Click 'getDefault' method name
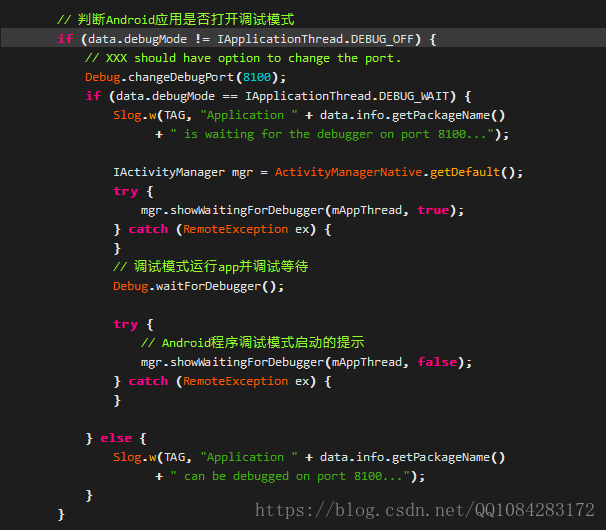 (465, 172)
